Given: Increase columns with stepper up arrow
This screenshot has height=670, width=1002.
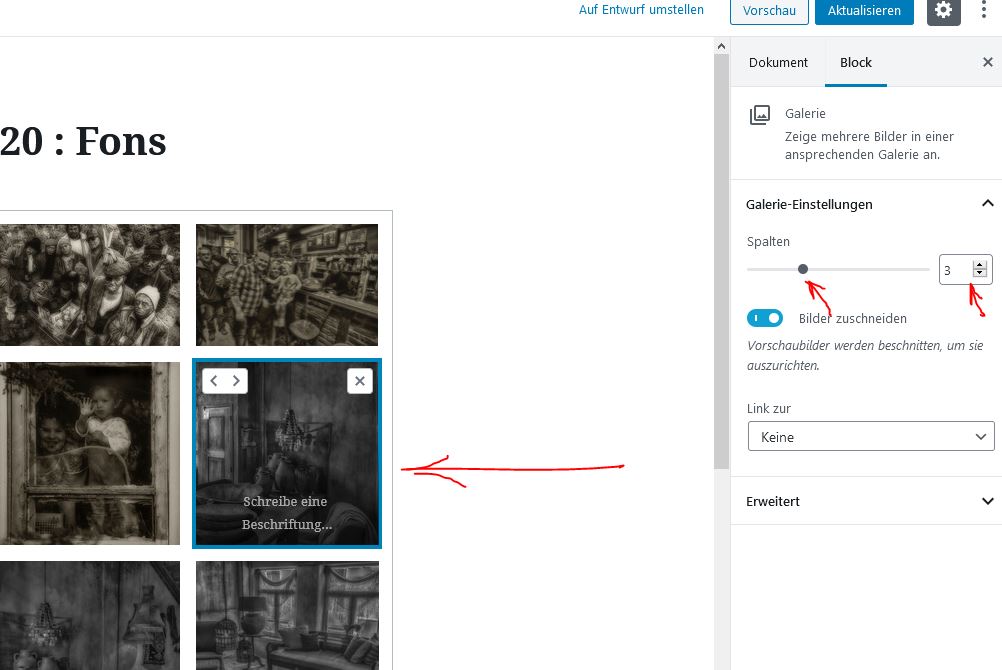Looking at the screenshot, I should pyautogui.click(x=979, y=265).
